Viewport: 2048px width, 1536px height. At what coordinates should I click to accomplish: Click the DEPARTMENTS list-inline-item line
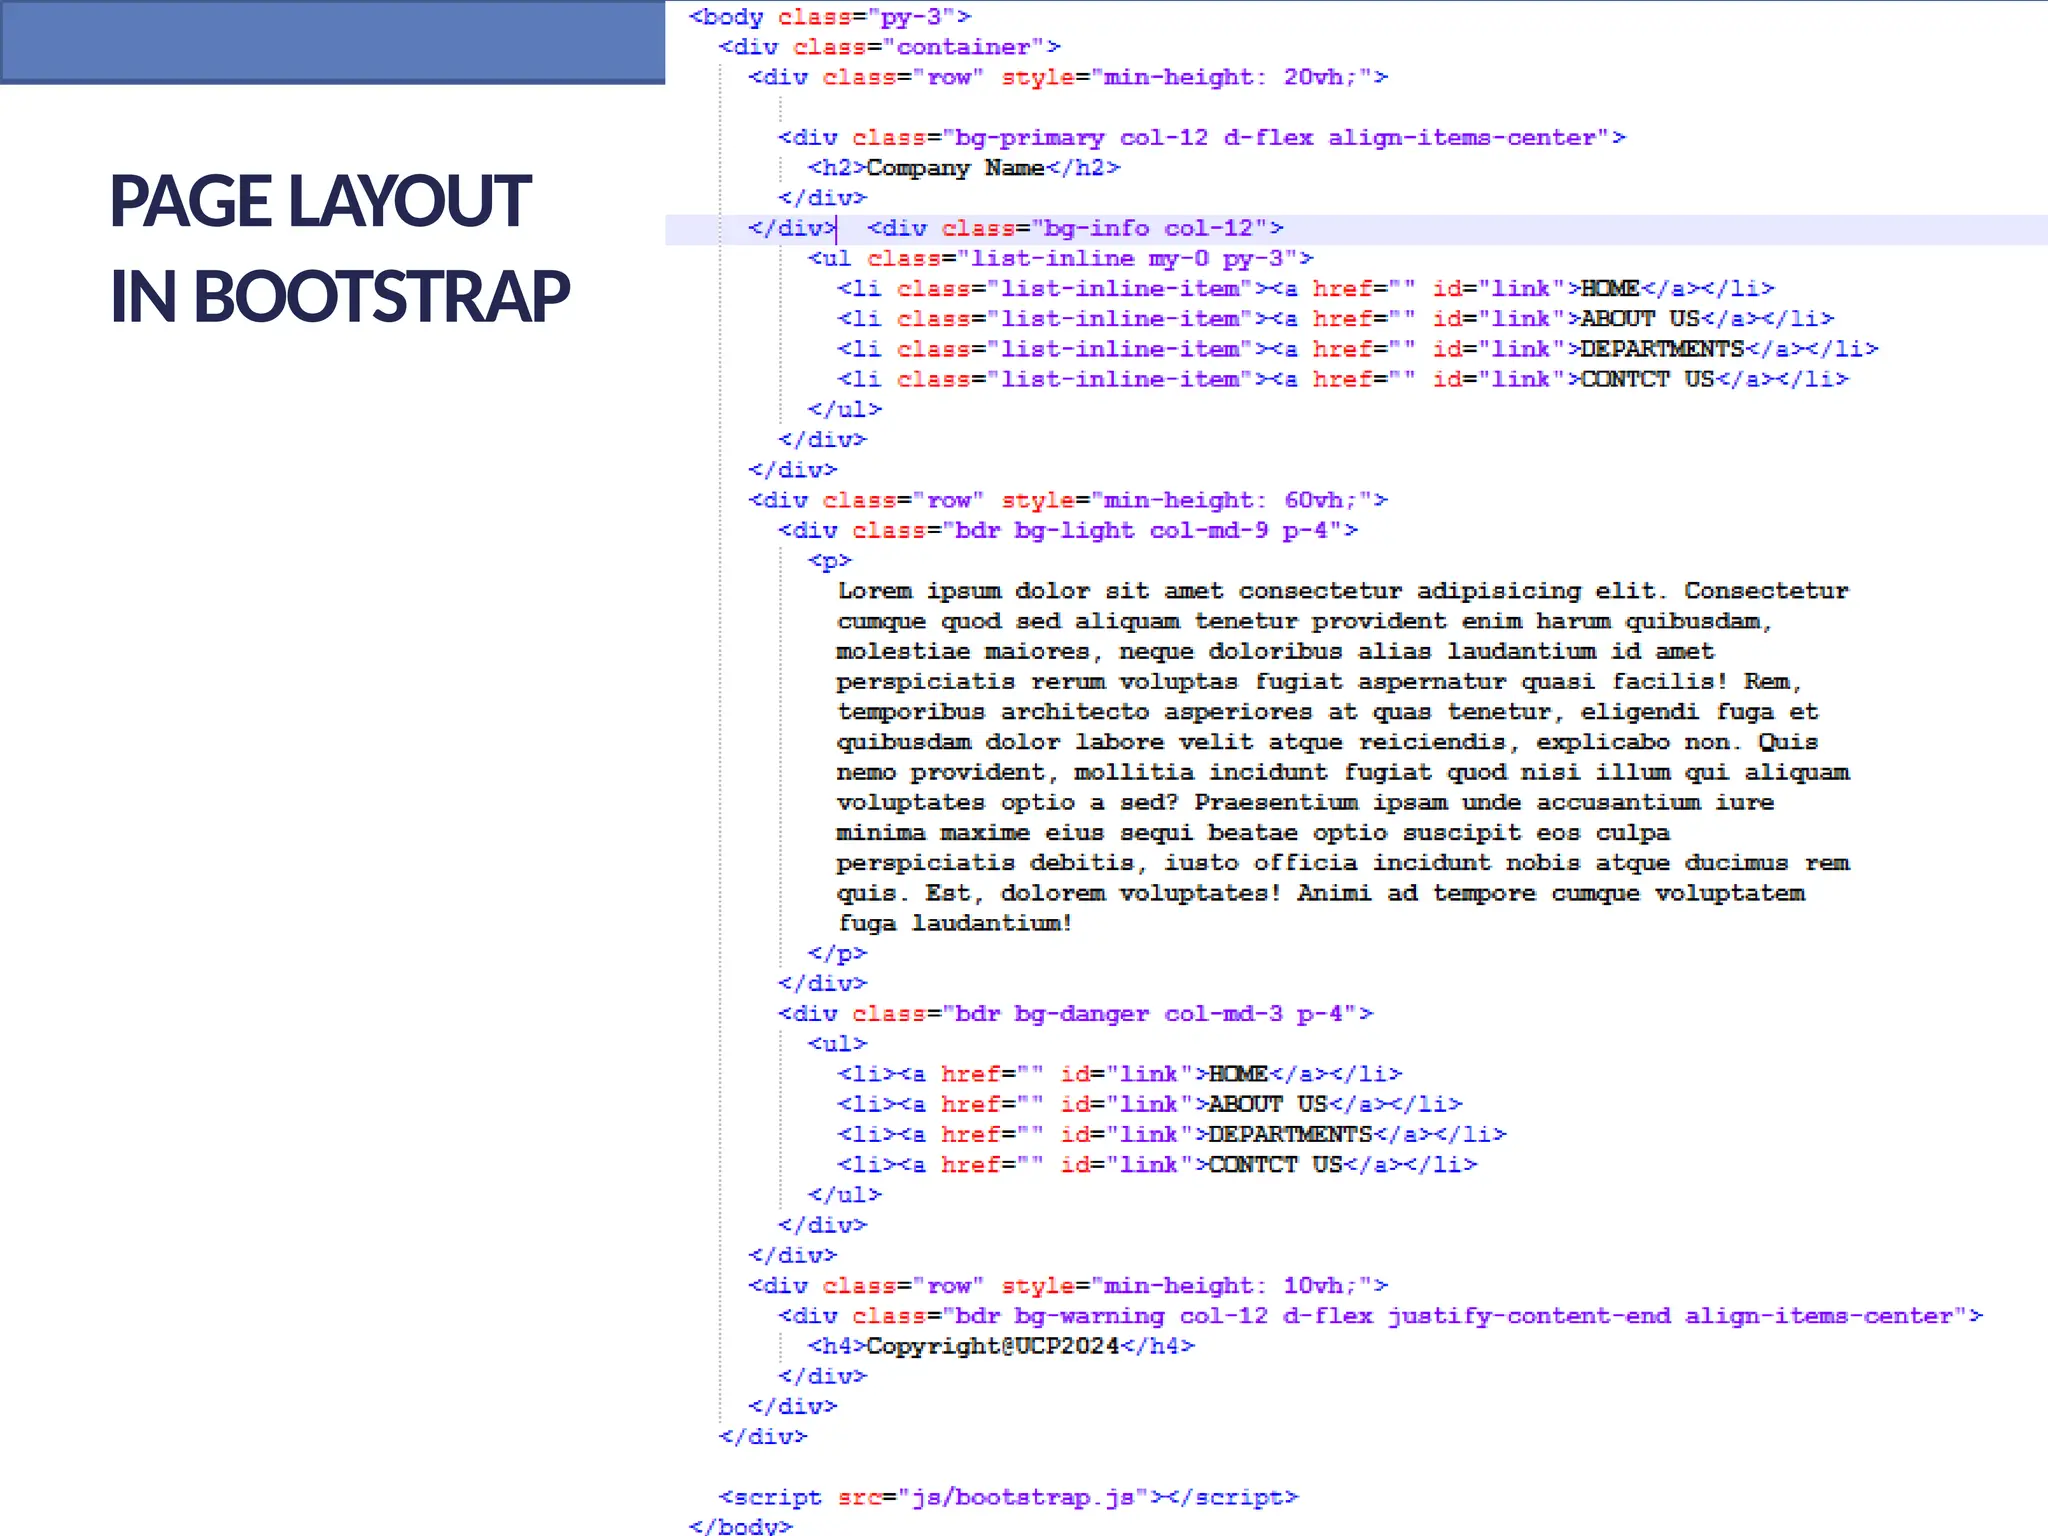tap(1357, 349)
